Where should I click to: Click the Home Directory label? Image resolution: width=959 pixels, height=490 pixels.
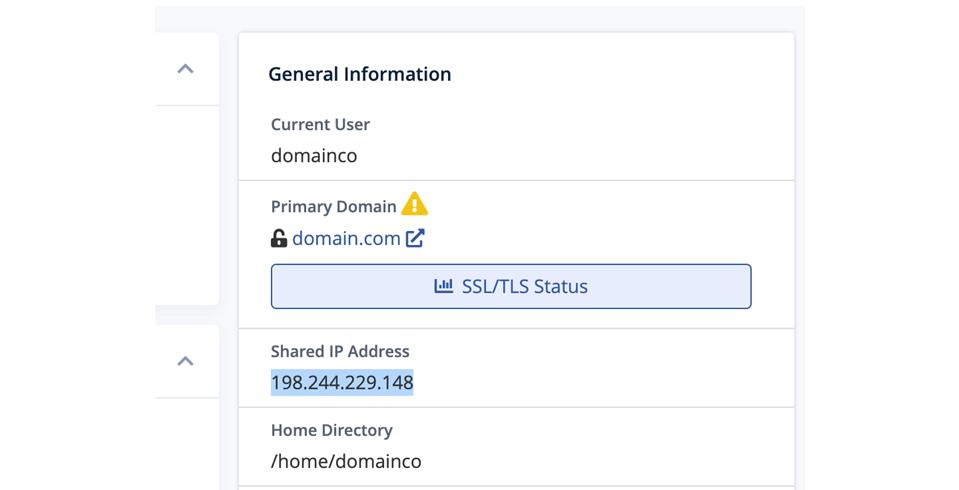(x=331, y=430)
